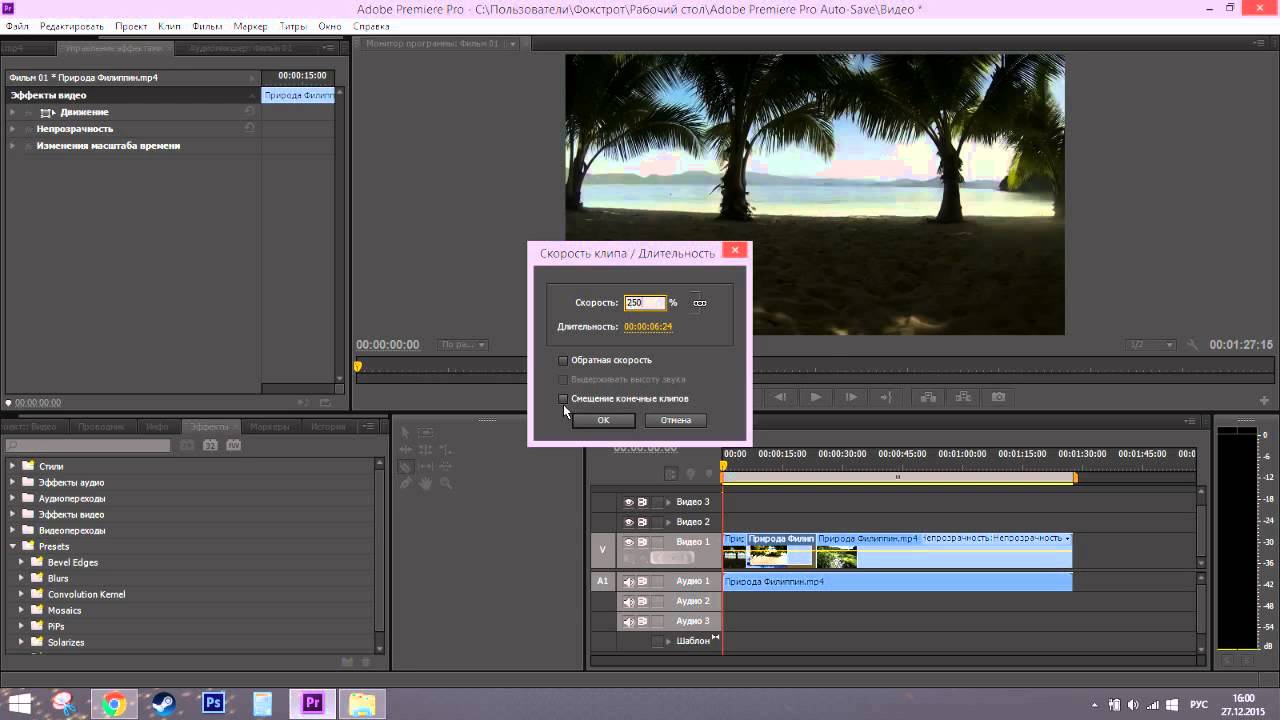Toggle visibility of Видео 2 track
The height and width of the screenshot is (720, 1280).
pyautogui.click(x=629, y=522)
